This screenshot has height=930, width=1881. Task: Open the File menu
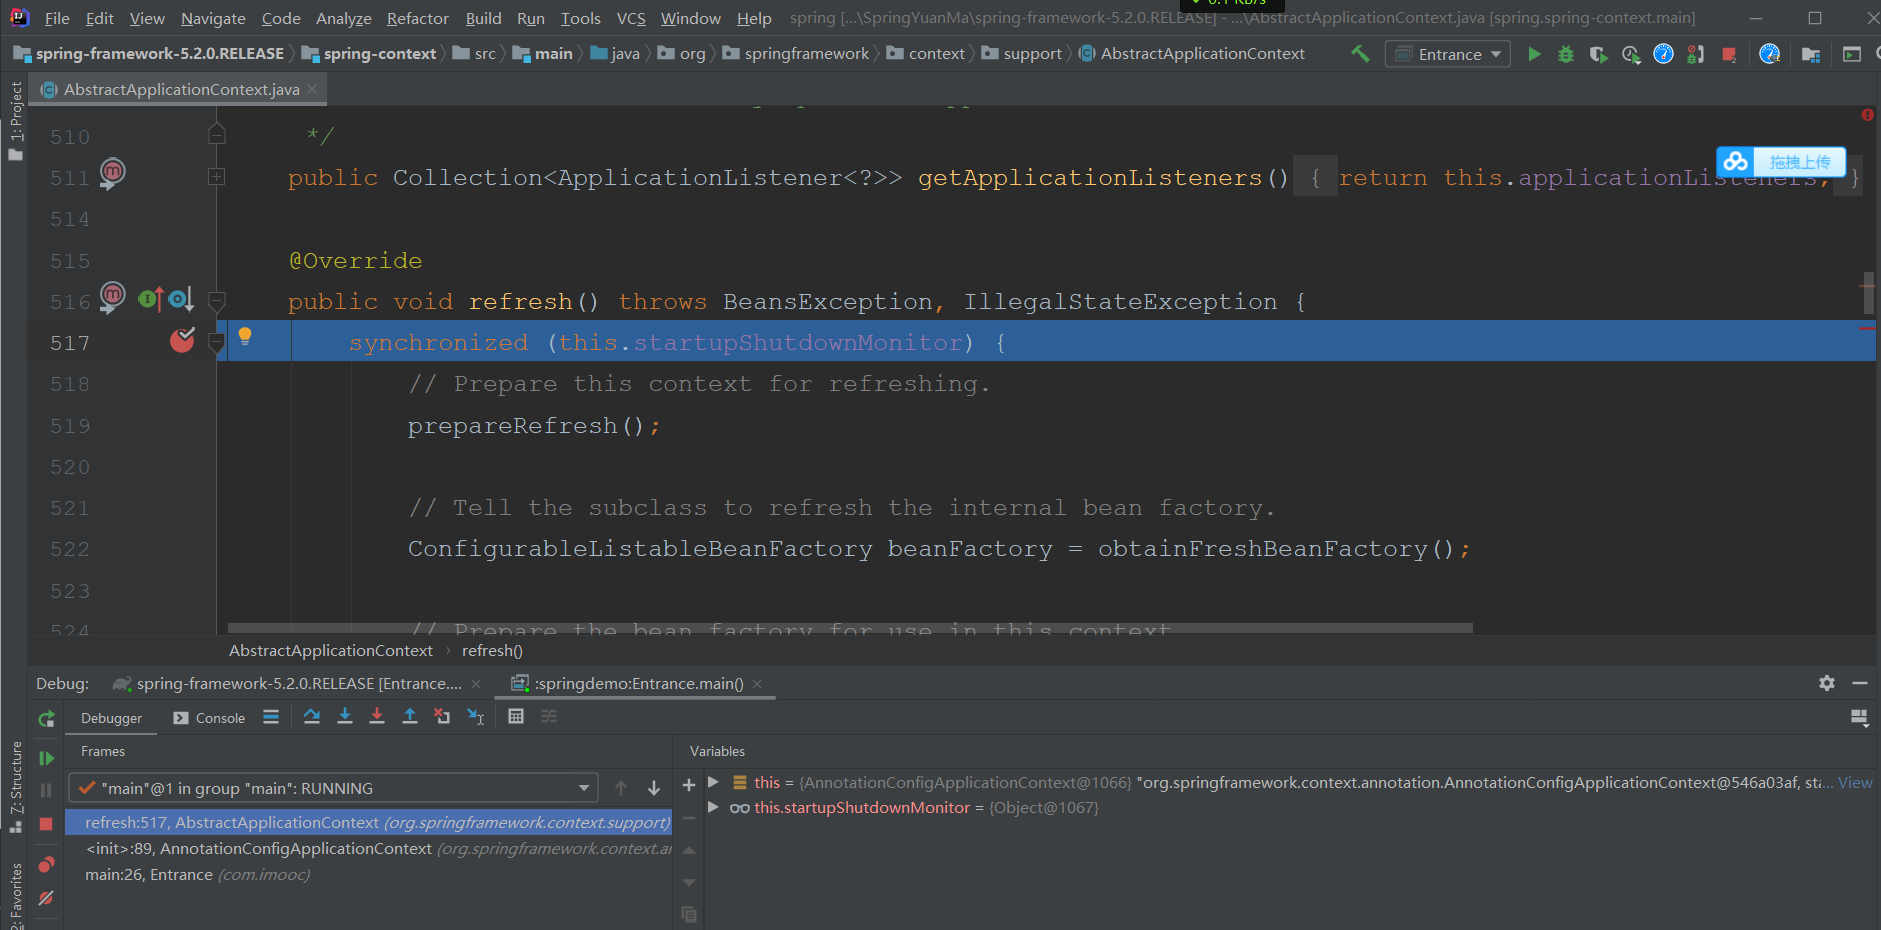pyautogui.click(x=57, y=18)
